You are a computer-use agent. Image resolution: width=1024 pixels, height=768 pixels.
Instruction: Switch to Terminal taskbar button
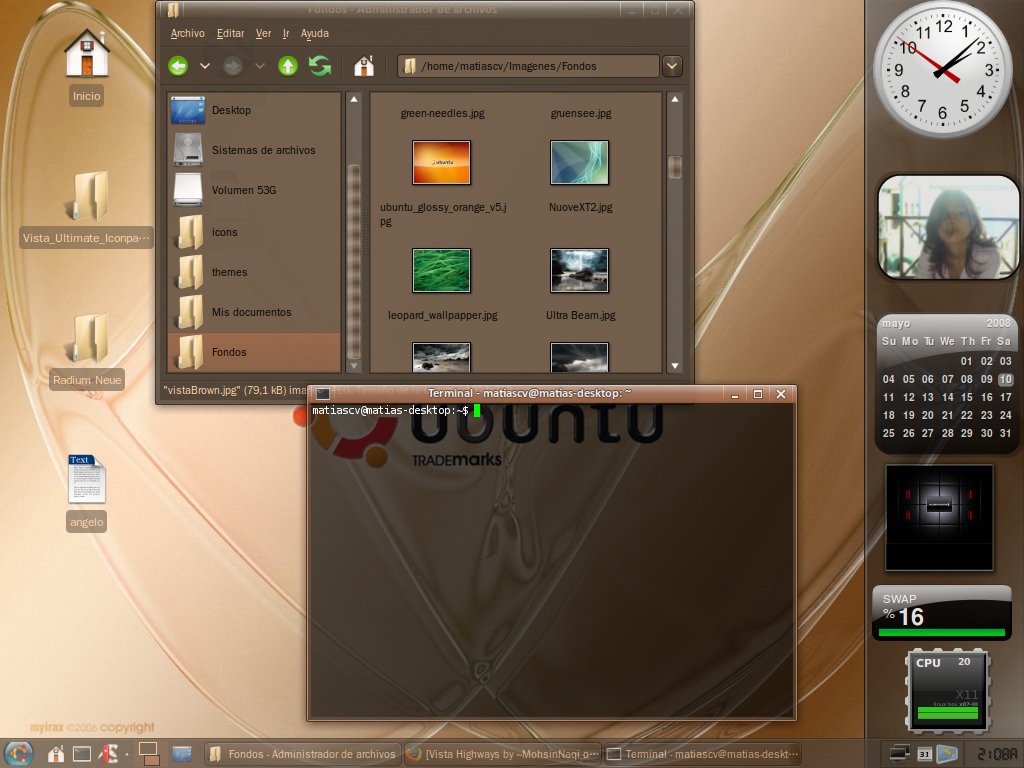coord(702,754)
